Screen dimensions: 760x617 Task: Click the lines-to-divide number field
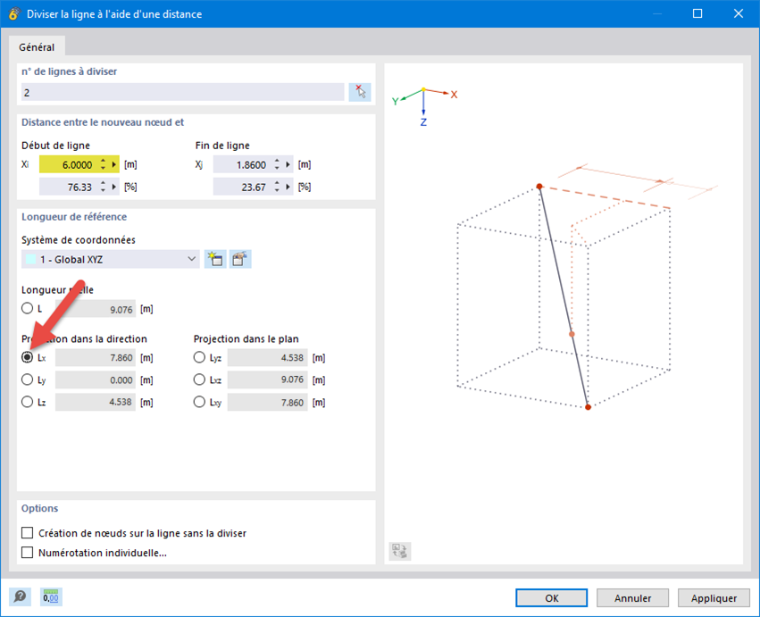tap(183, 92)
